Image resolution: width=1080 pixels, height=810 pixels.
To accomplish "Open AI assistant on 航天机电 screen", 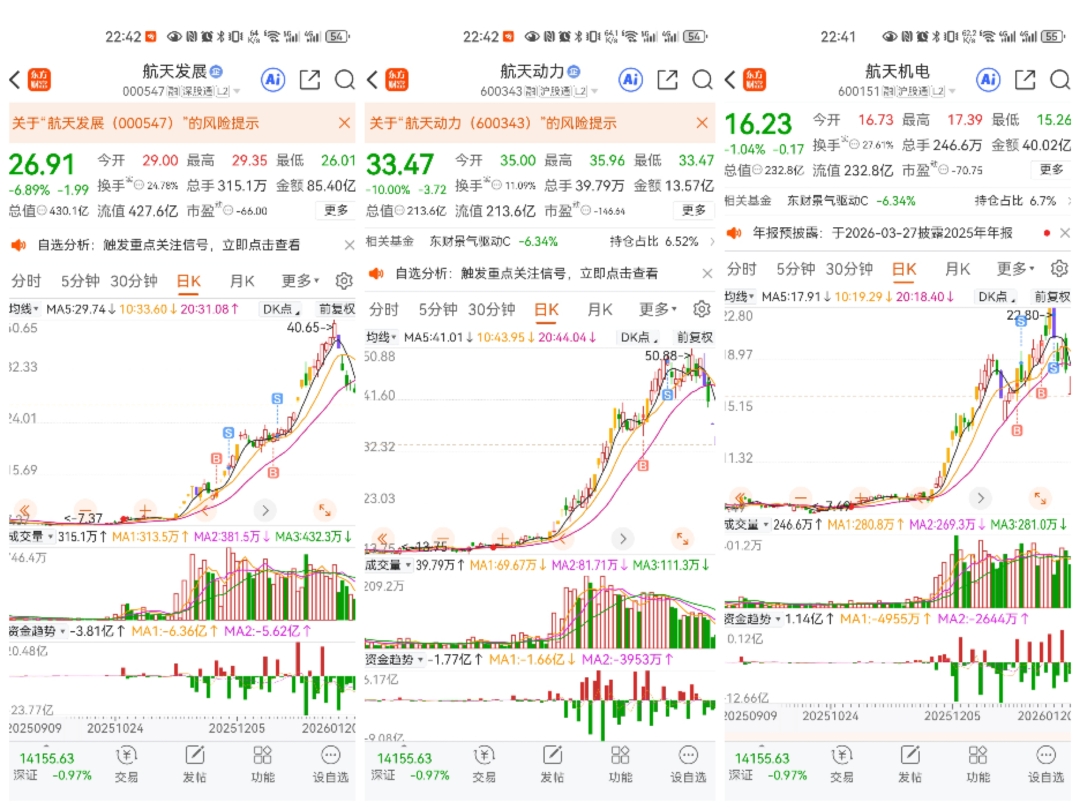I will (988, 80).
